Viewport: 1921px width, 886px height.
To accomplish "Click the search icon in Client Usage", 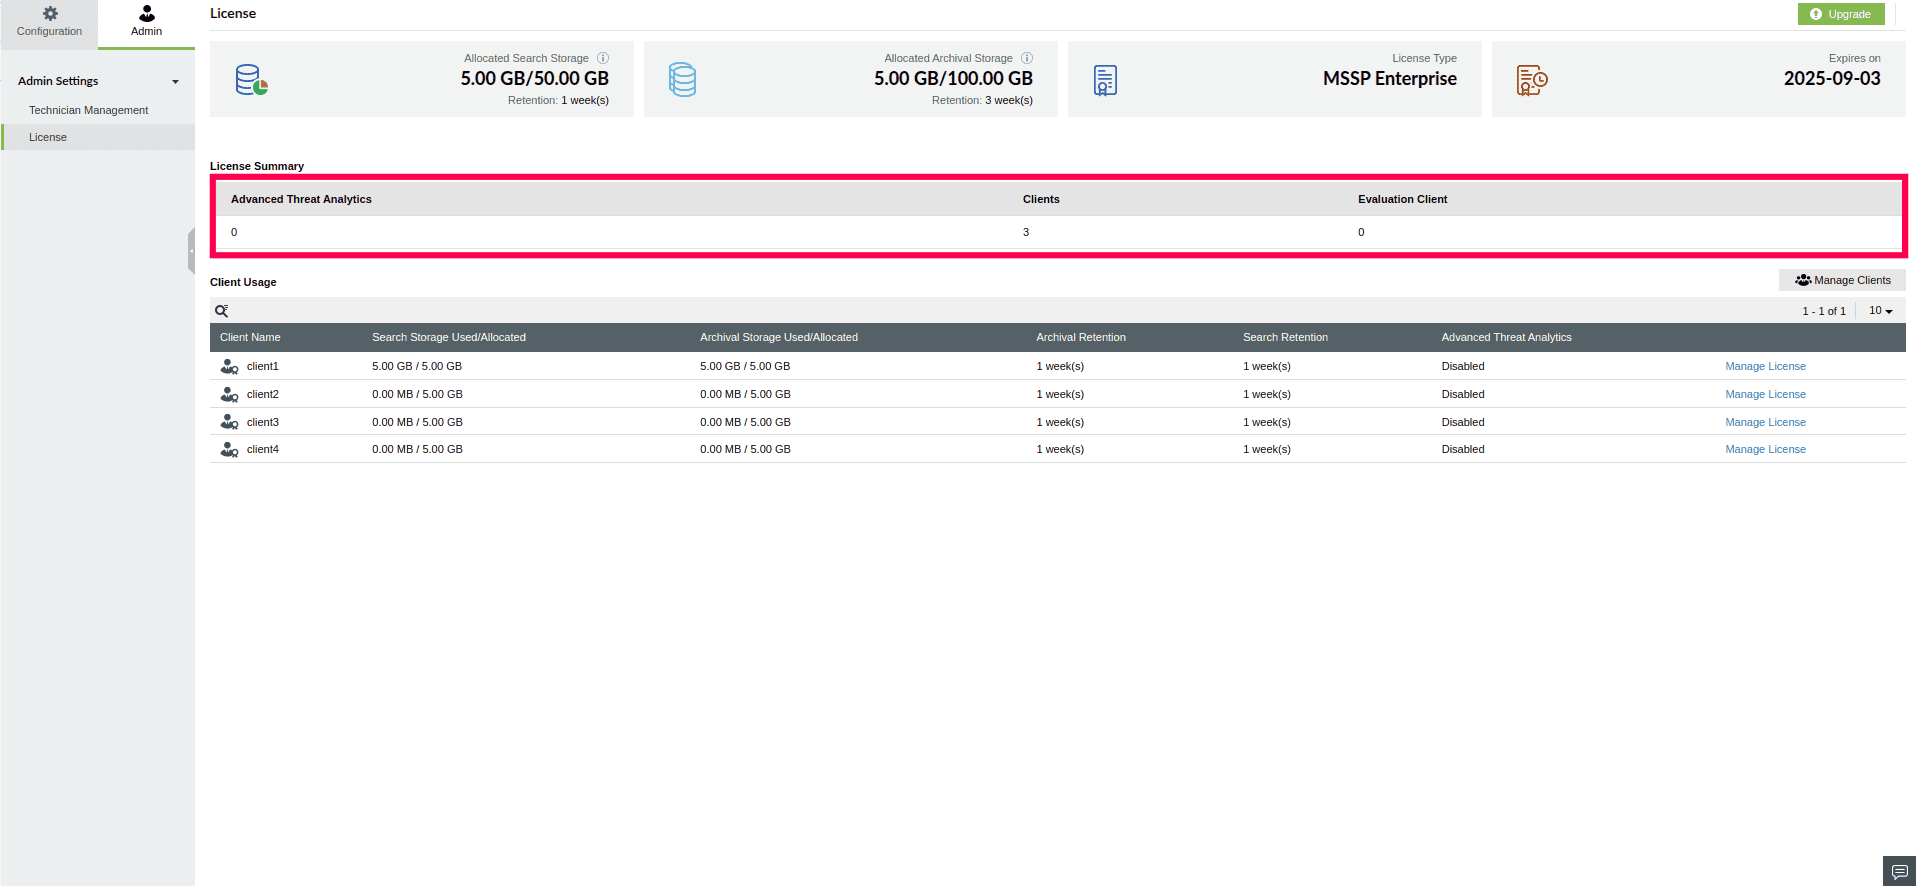I will (x=222, y=311).
